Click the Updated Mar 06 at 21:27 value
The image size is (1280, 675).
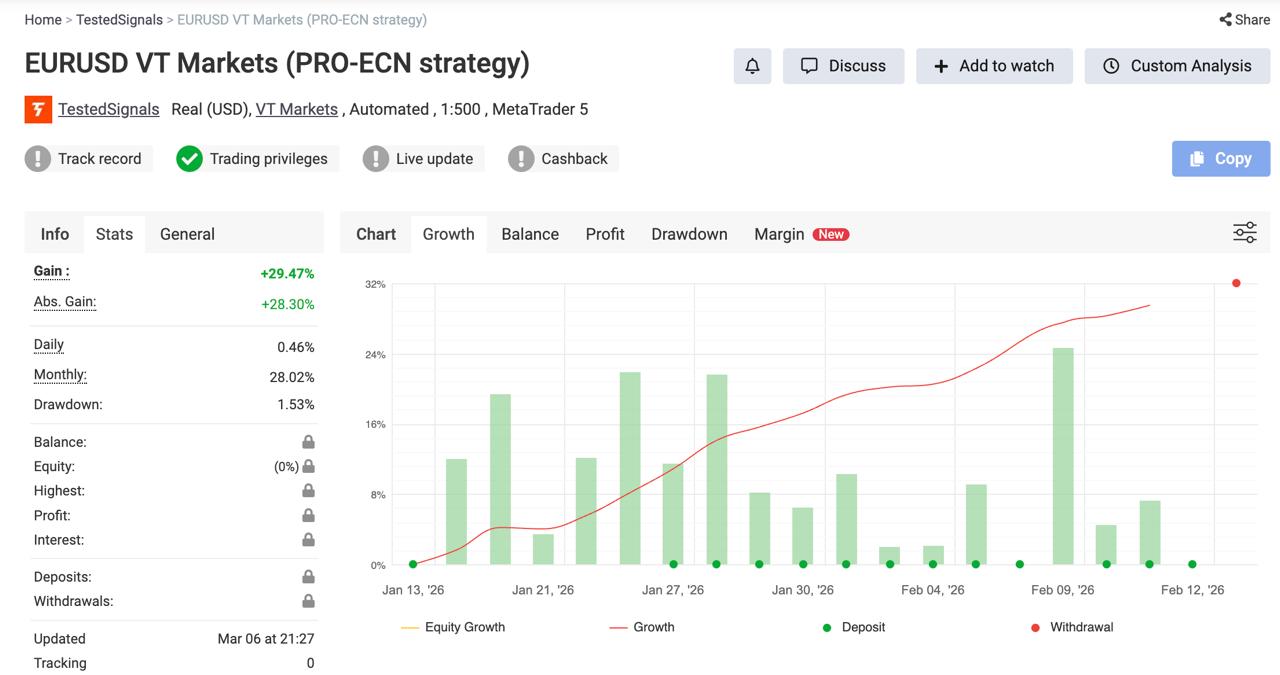tap(266, 638)
